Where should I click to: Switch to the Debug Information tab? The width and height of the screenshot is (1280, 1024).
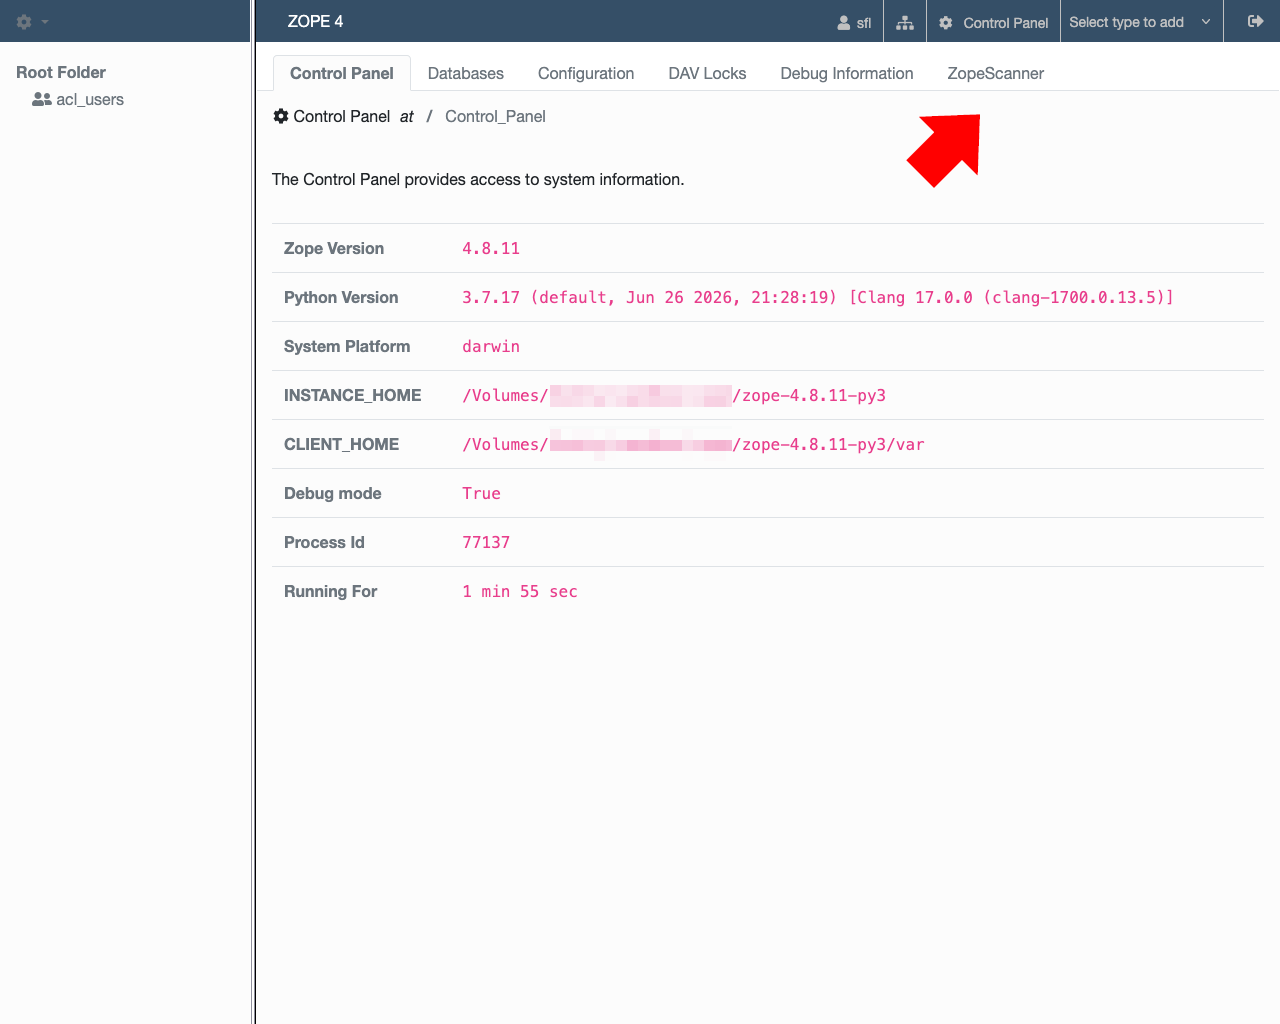[x=847, y=73]
